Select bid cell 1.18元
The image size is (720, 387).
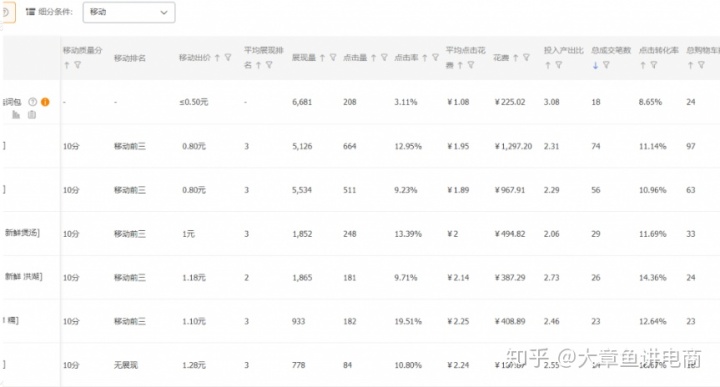click(194, 278)
